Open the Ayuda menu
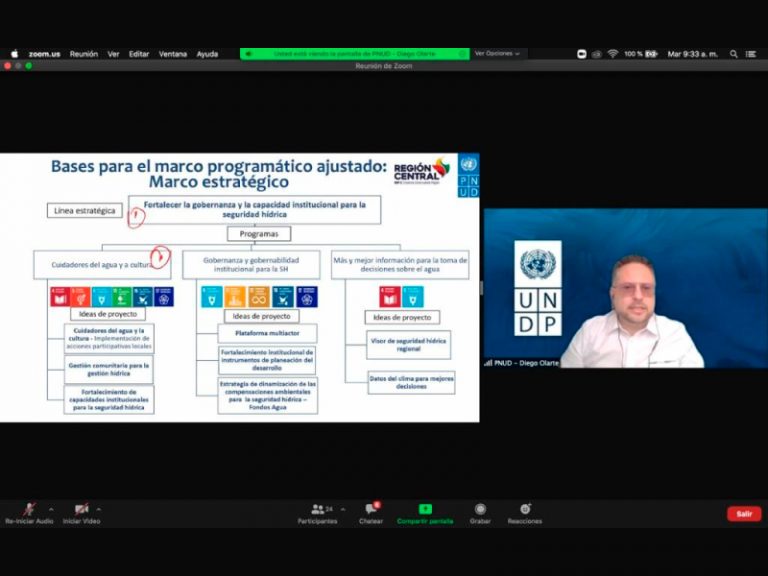The image size is (768, 576). pyautogui.click(x=207, y=54)
